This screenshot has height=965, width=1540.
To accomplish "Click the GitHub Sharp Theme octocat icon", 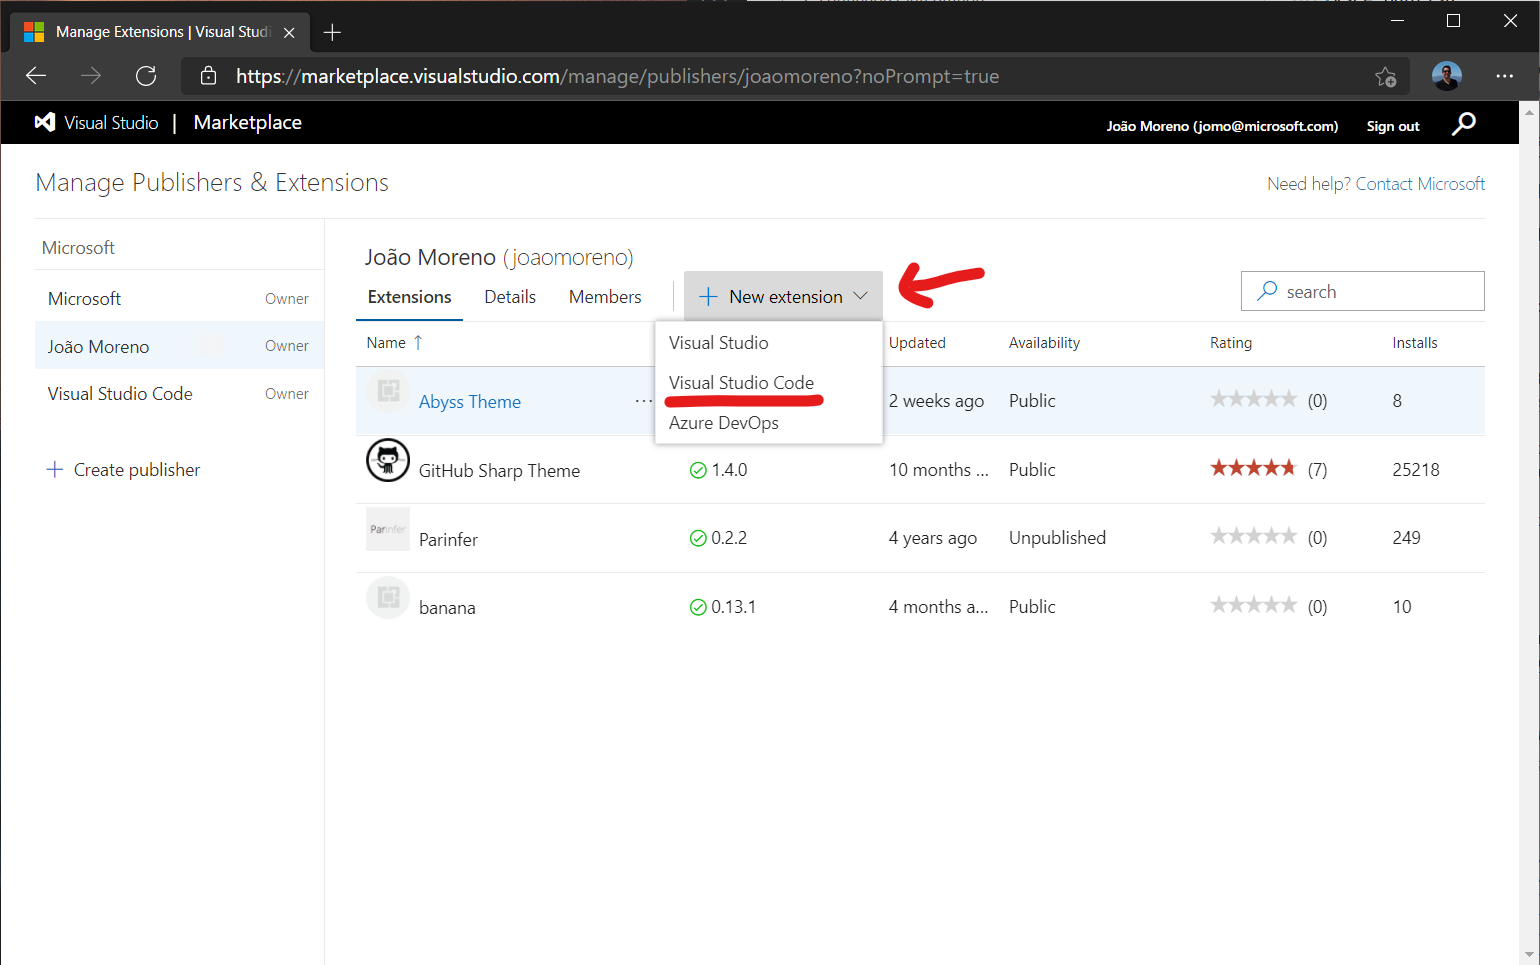I will pyautogui.click(x=388, y=461).
